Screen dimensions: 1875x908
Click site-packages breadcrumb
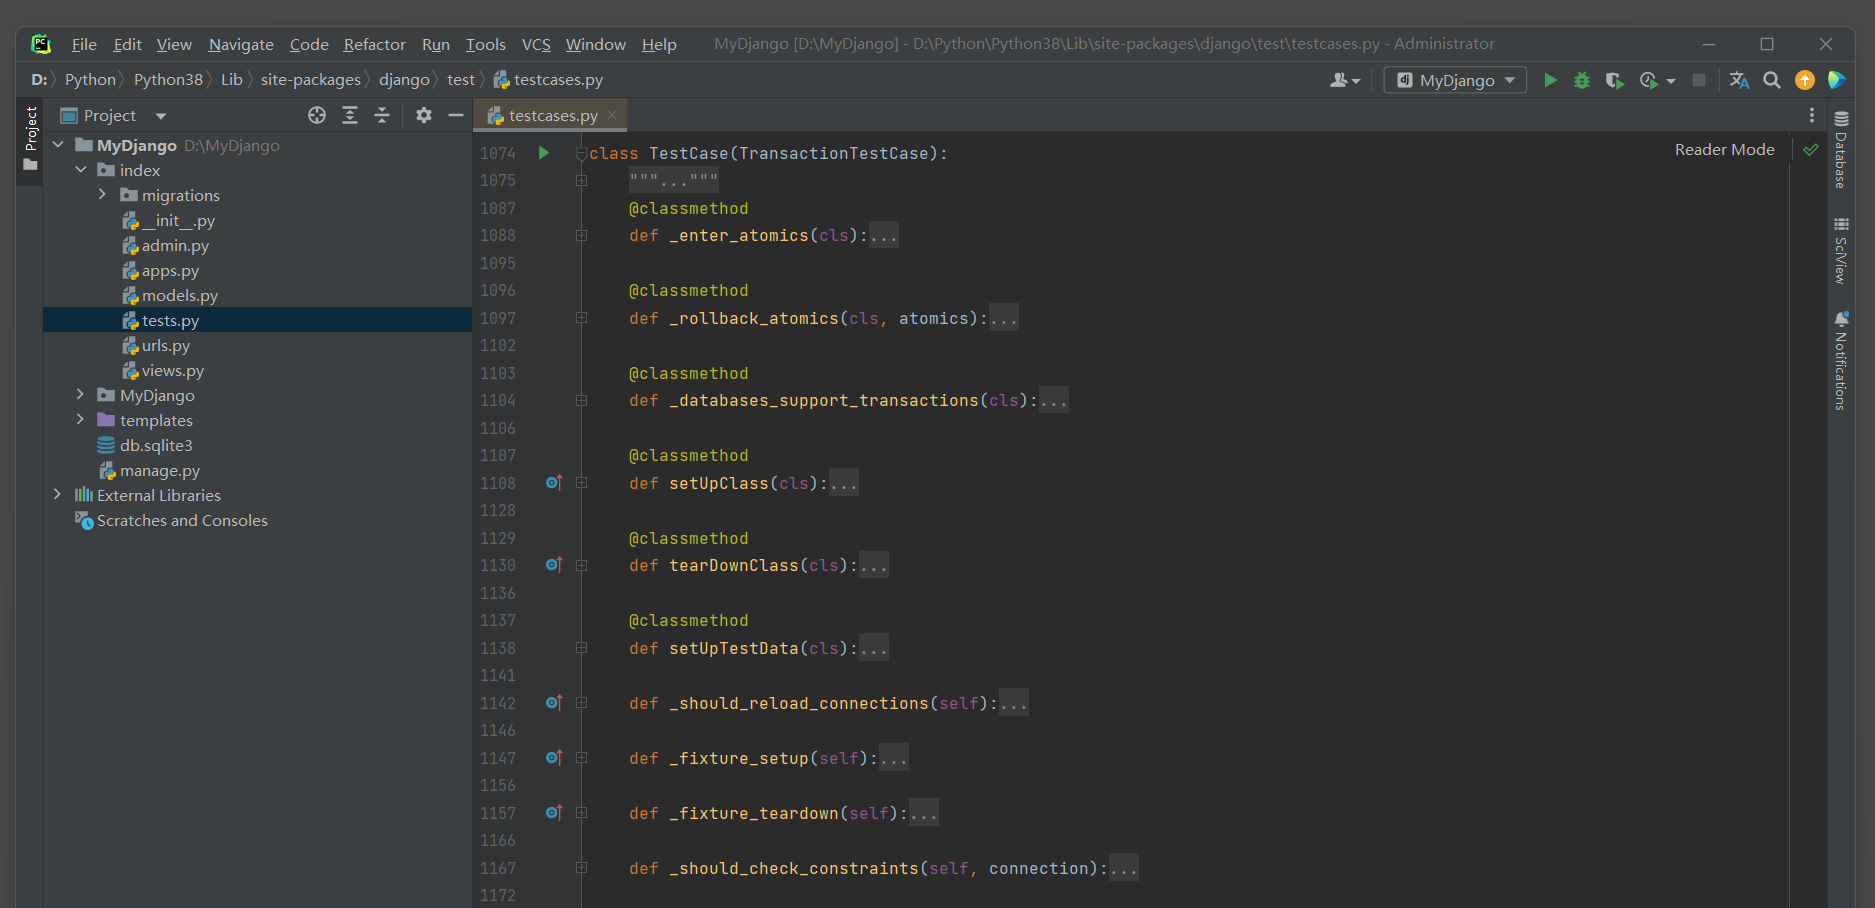(x=311, y=80)
